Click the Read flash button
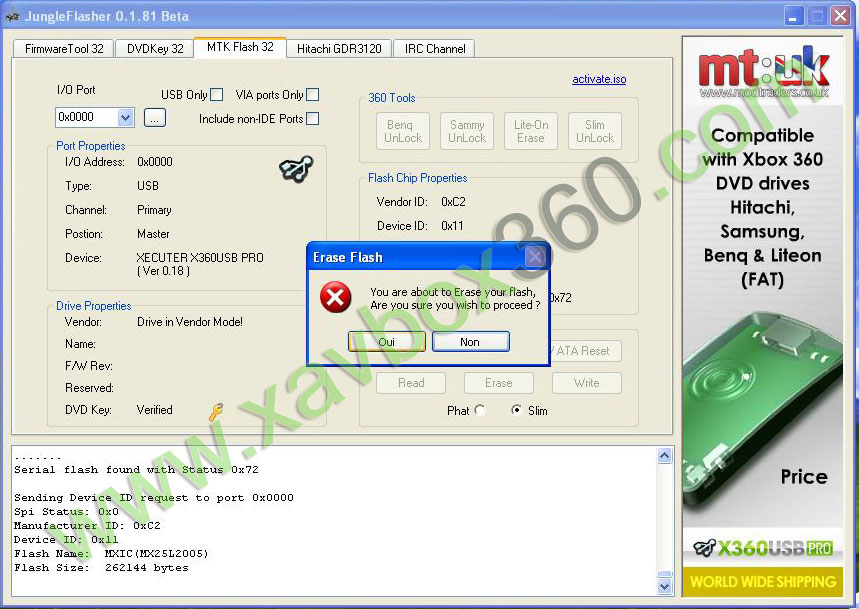This screenshot has width=859, height=609. (411, 383)
